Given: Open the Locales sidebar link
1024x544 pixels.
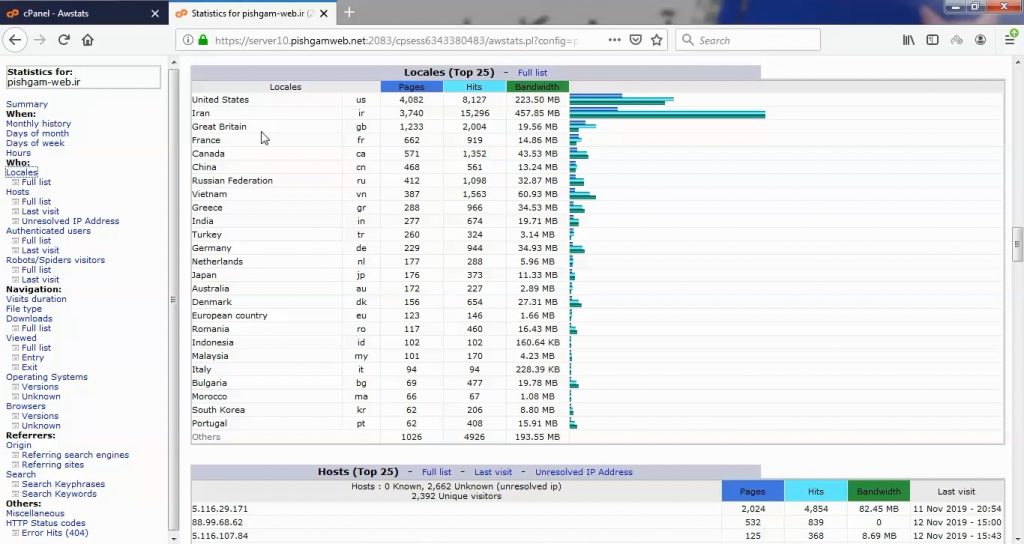Looking at the screenshot, I should [22, 172].
